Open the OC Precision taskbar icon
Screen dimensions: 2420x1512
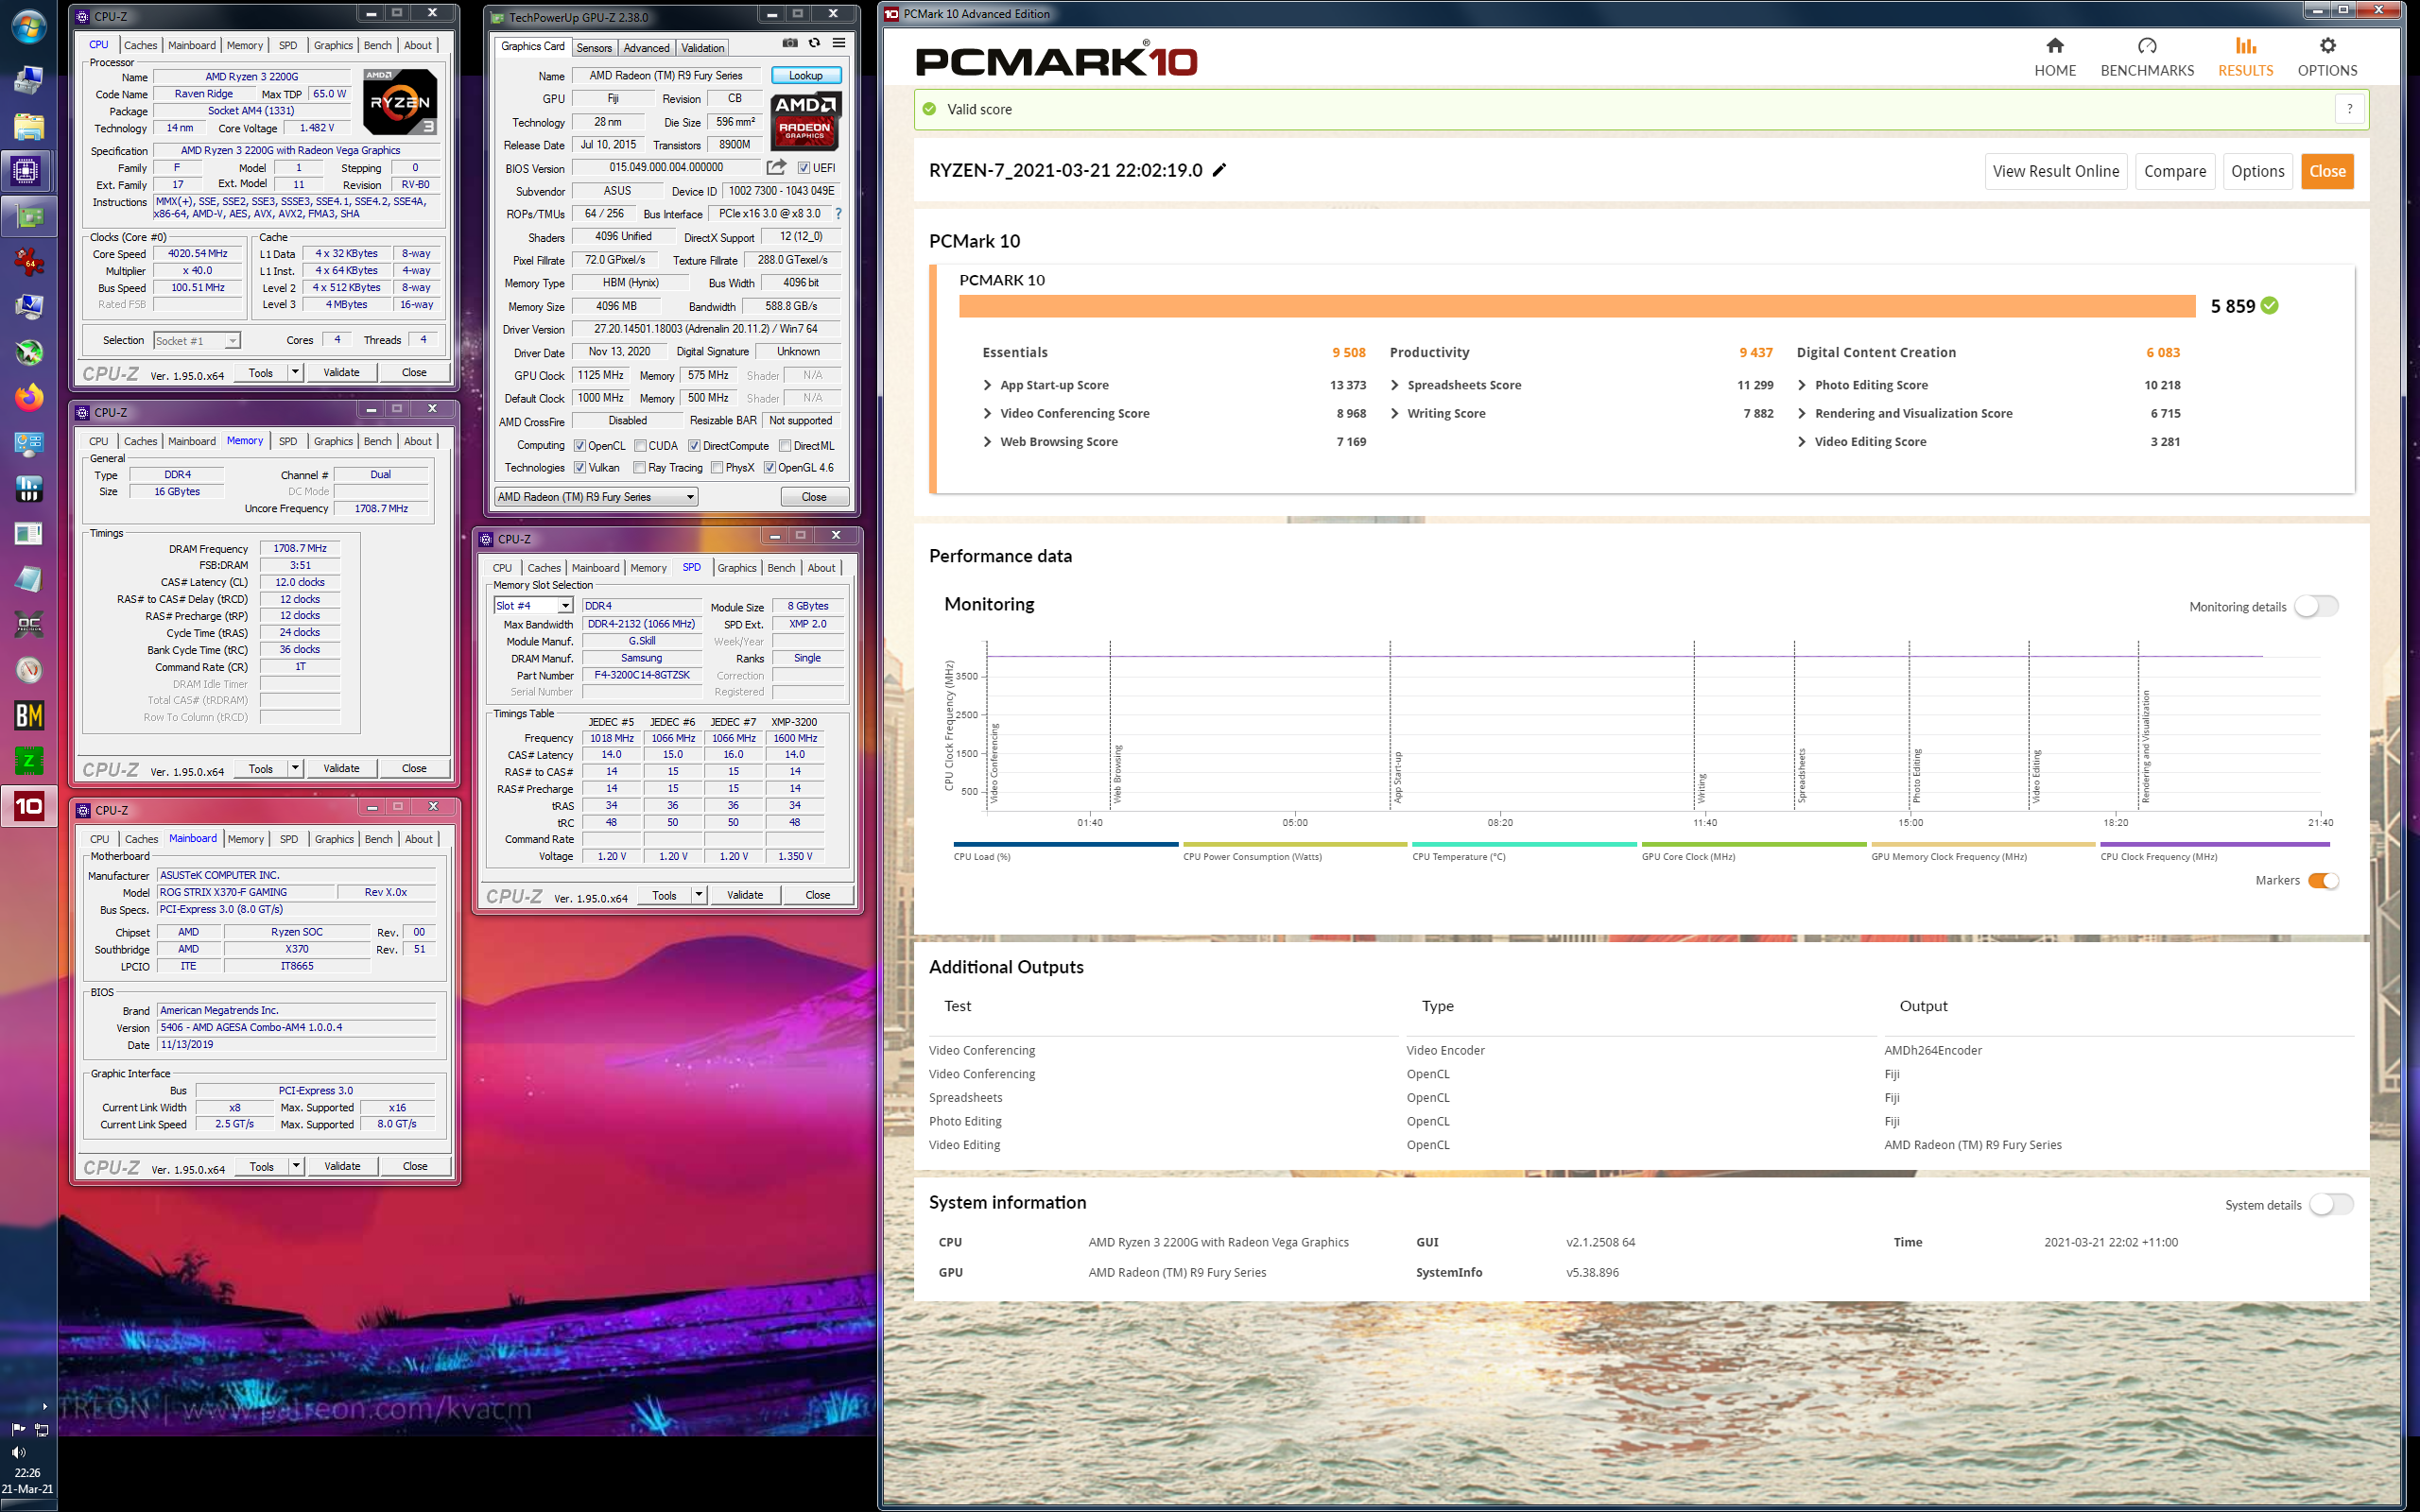[28, 625]
